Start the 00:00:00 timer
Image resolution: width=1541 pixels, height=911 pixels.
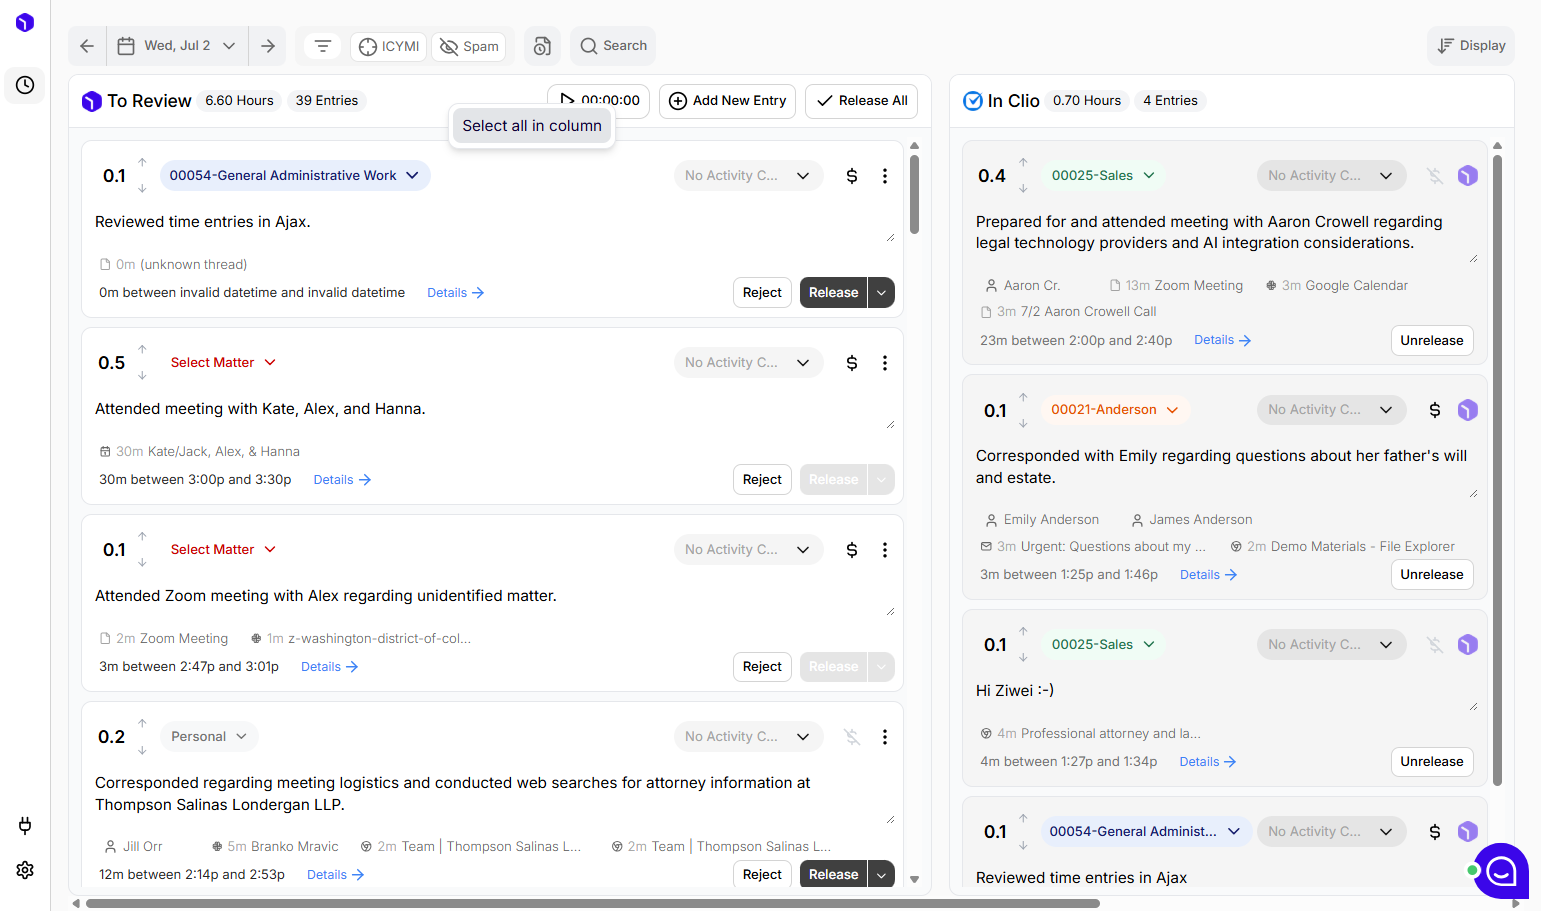599,100
